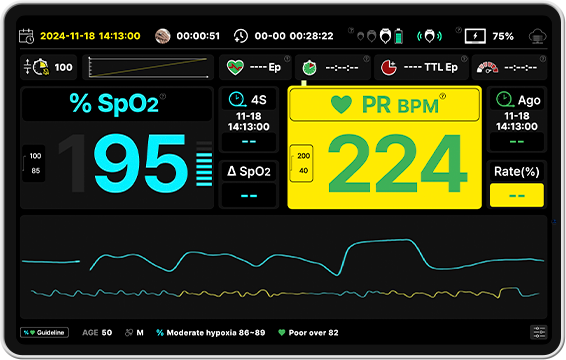Tap the large 95 SpO2 value
566x360 pixels.
[x=140, y=164]
